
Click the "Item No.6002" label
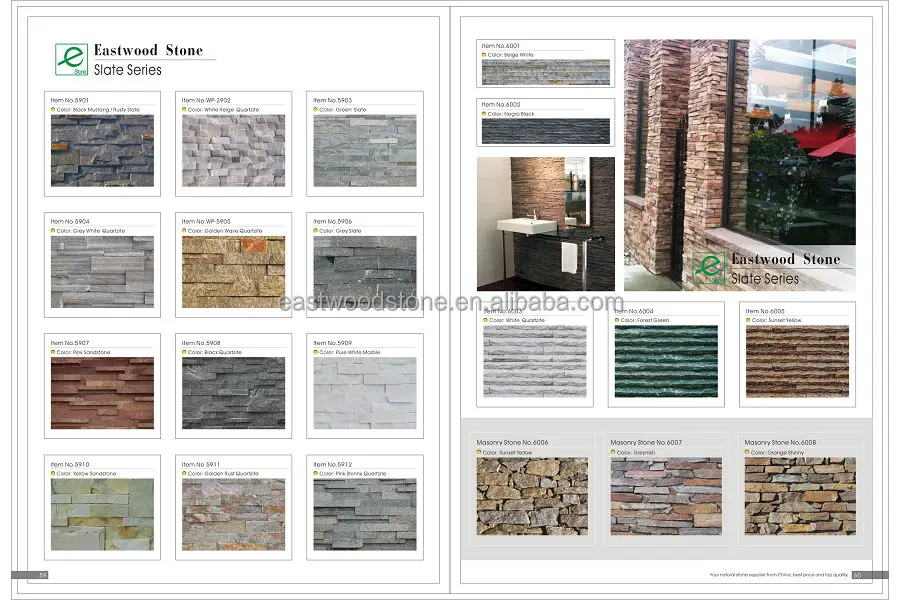[x=501, y=104]
